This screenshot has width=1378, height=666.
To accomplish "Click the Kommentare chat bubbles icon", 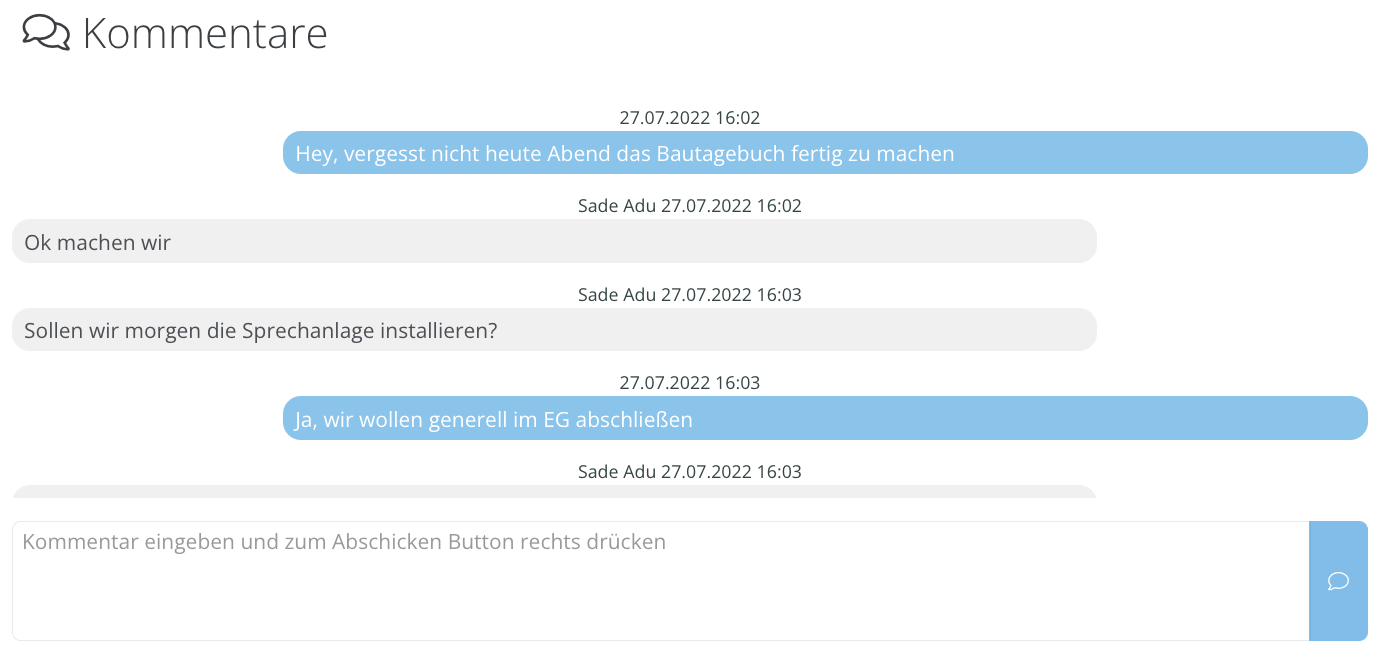I will coord(46,32).
